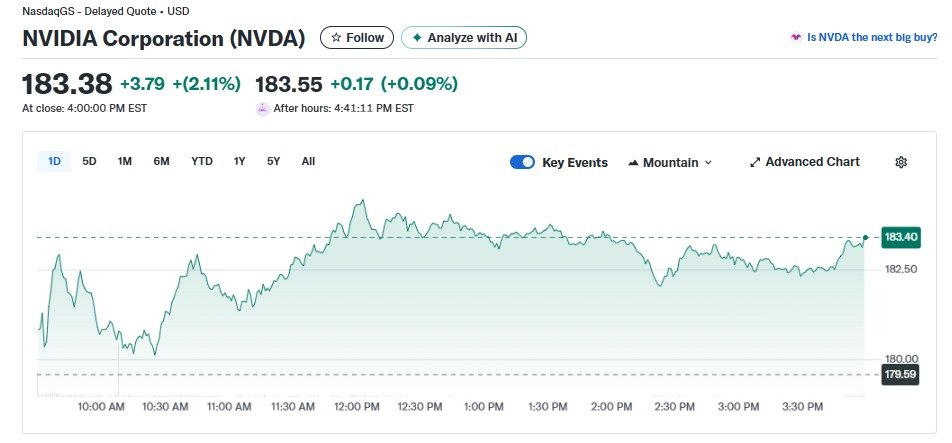952x443 pixels.
Task: Click the Mountain chart type icon
Action: (x=633, y=163)
